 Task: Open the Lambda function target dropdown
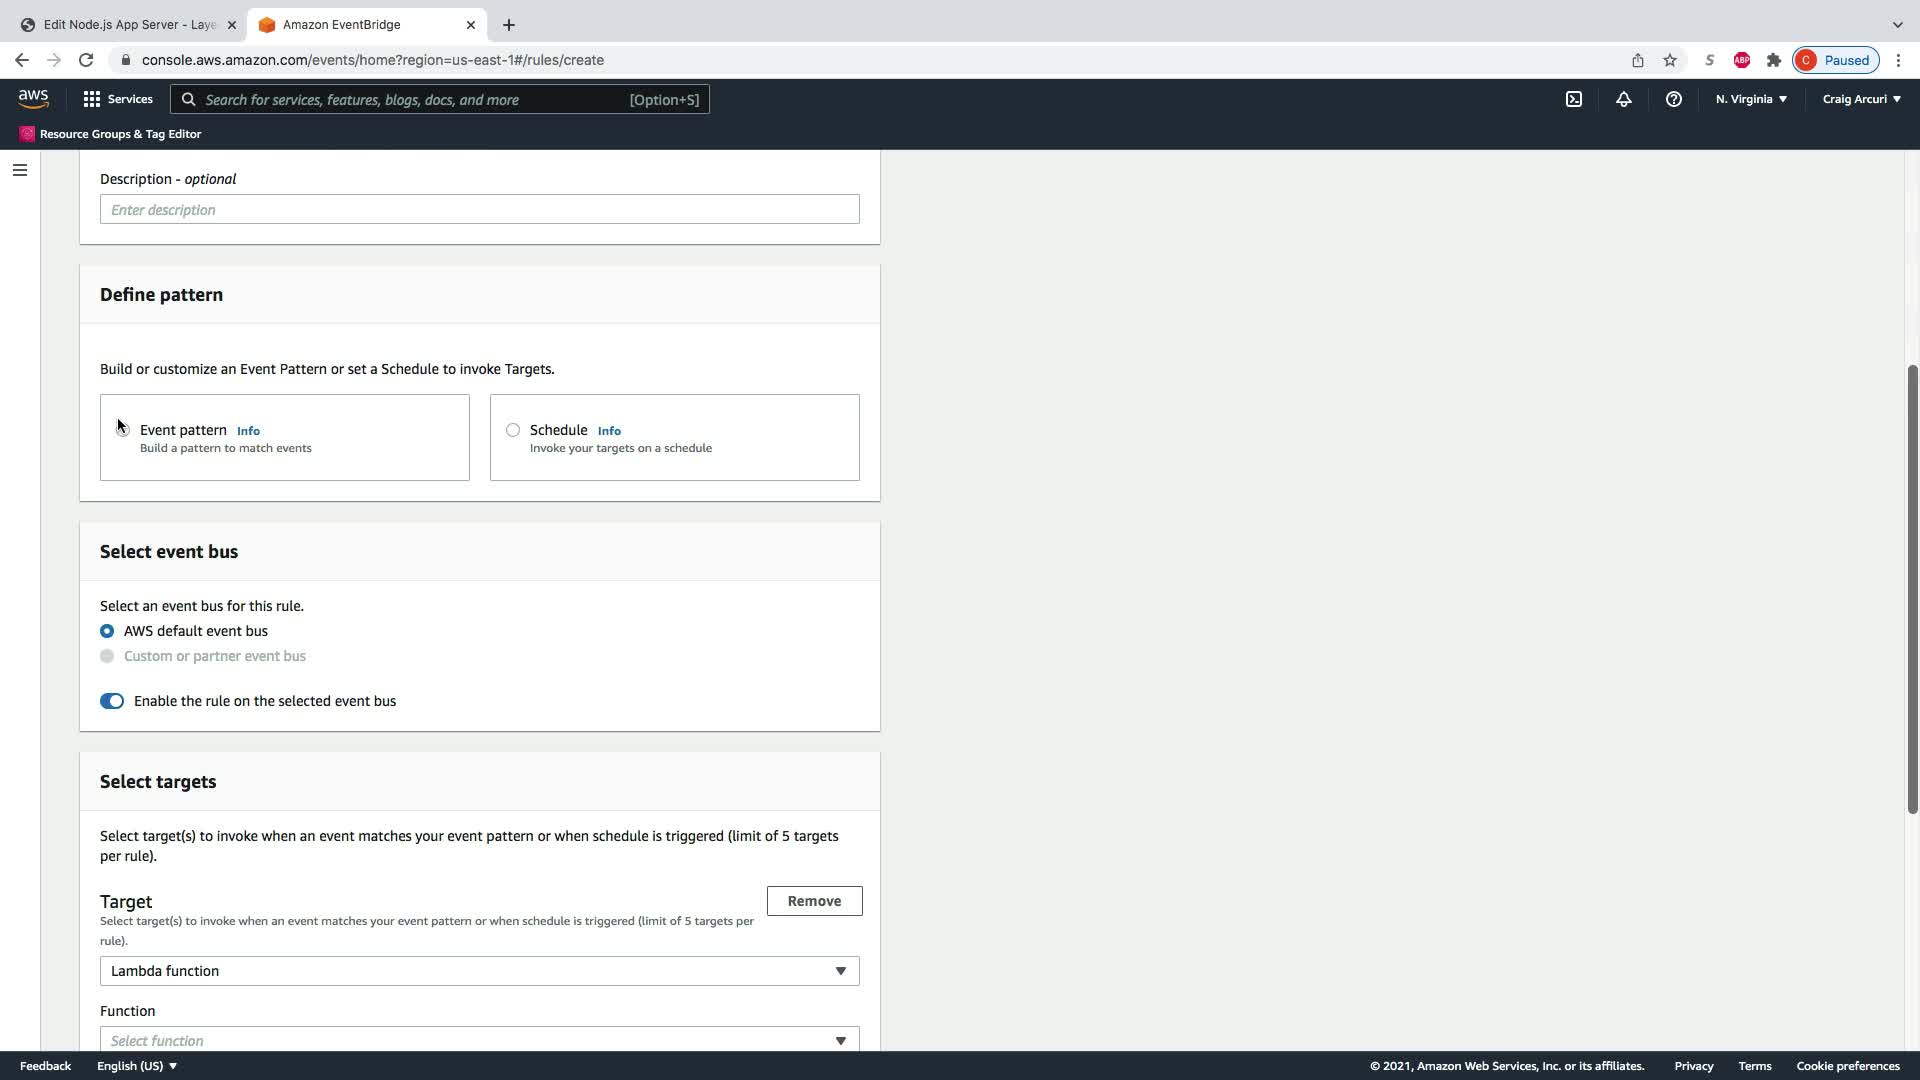479,971
